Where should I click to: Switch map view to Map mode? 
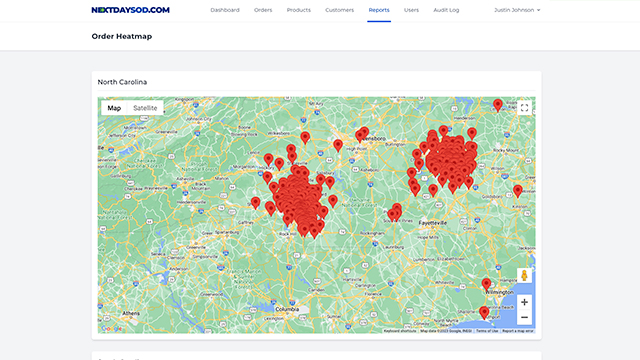[114, 108]
